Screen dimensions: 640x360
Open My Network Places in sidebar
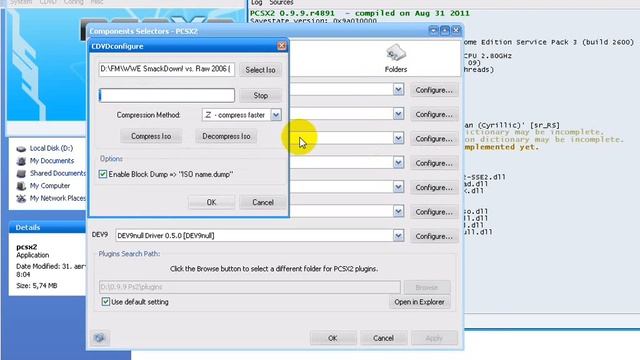point(51,198)
